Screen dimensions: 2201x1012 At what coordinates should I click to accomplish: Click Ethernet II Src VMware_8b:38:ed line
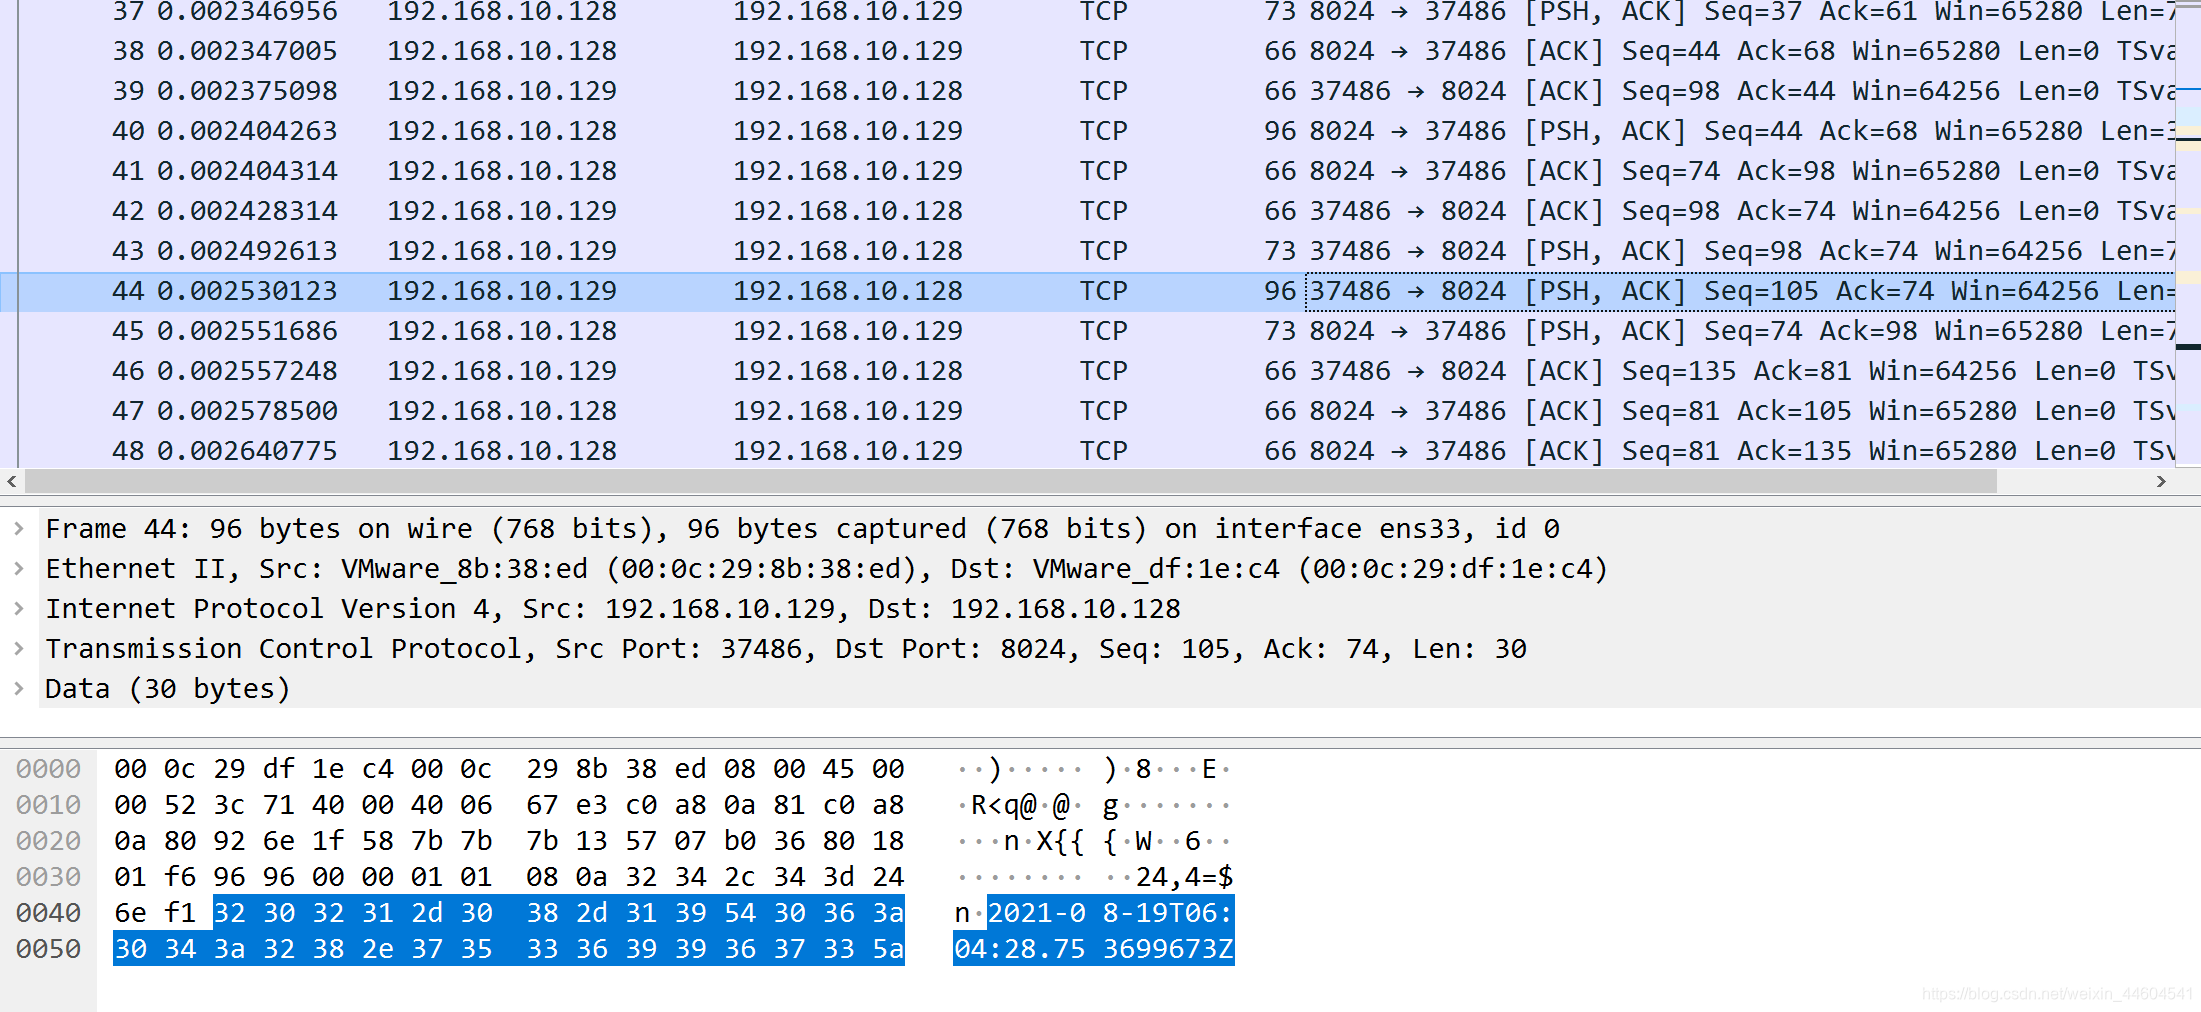[x=826, y=569]
